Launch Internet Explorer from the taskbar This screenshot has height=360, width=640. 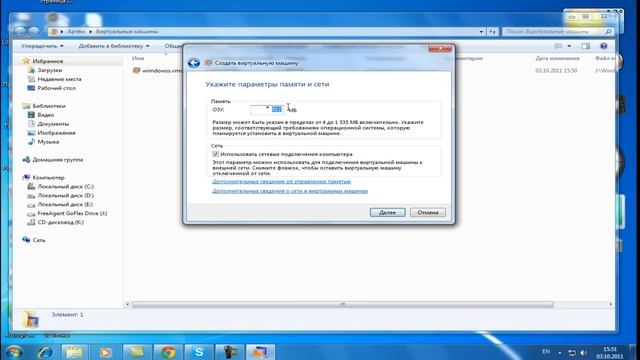44,352
